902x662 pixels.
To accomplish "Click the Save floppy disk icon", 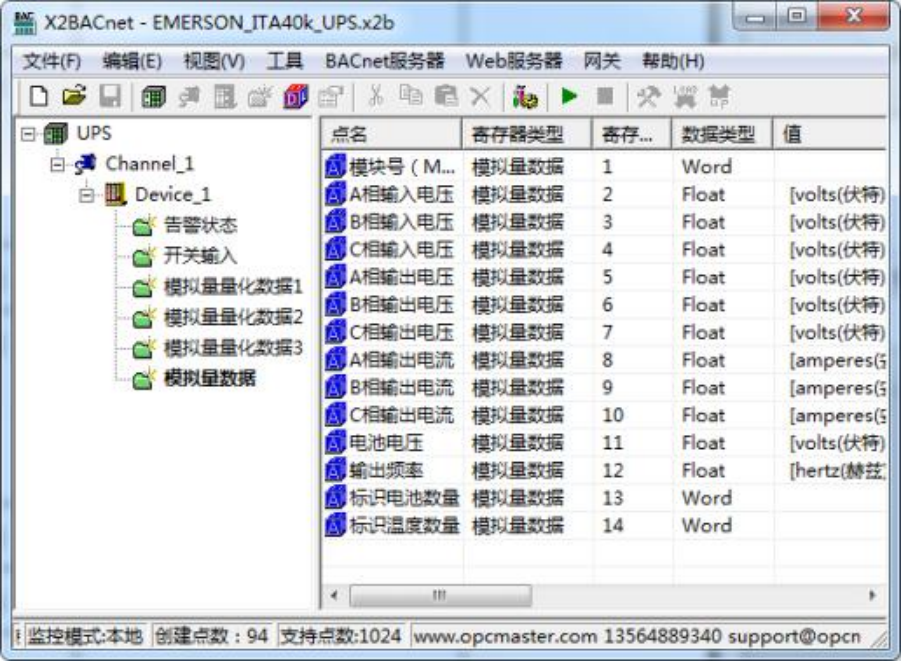I will click(x=110, y=97).
